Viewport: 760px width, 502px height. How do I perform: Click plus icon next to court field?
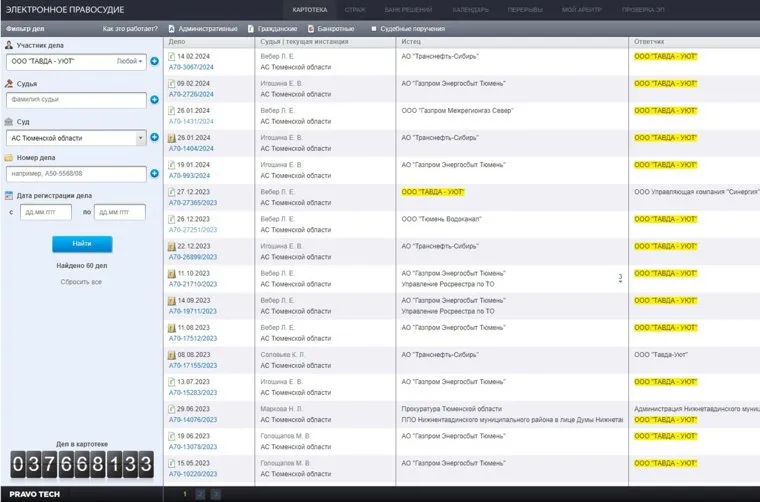pos(154,138)
